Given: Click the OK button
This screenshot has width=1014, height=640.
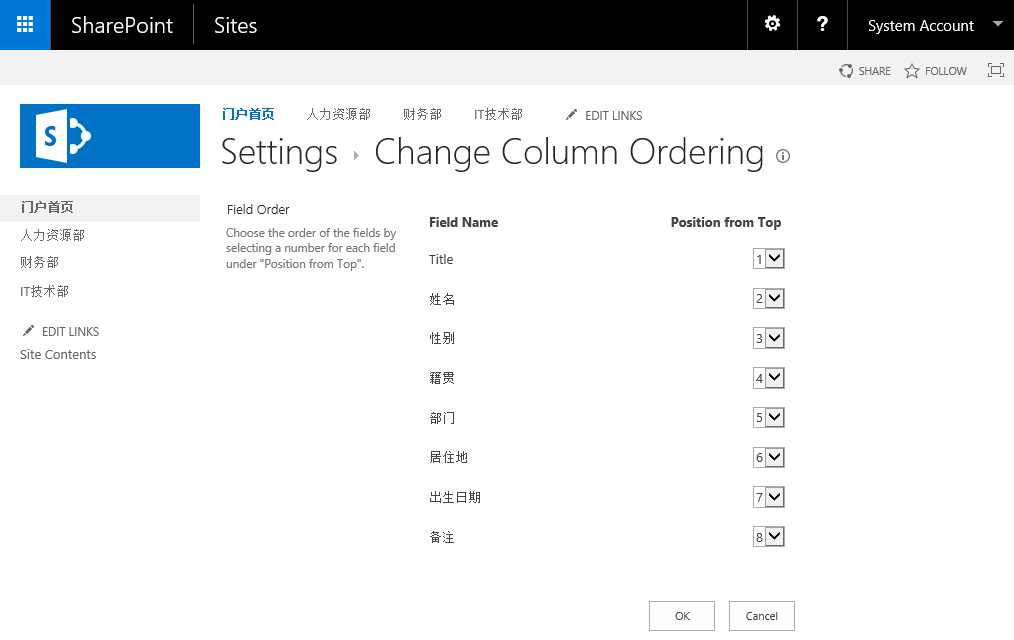Looking at the screenshot, I should pos(681,616).
